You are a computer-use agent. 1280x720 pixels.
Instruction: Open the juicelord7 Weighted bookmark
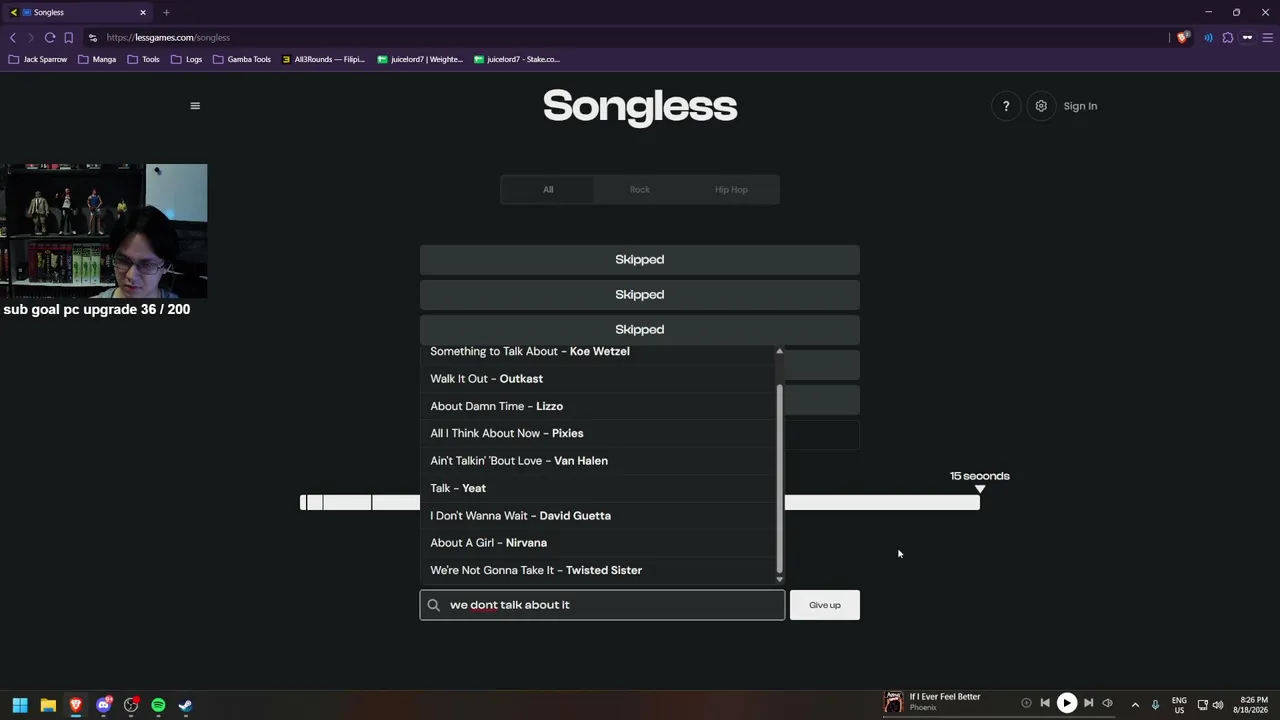coord(420,59)
